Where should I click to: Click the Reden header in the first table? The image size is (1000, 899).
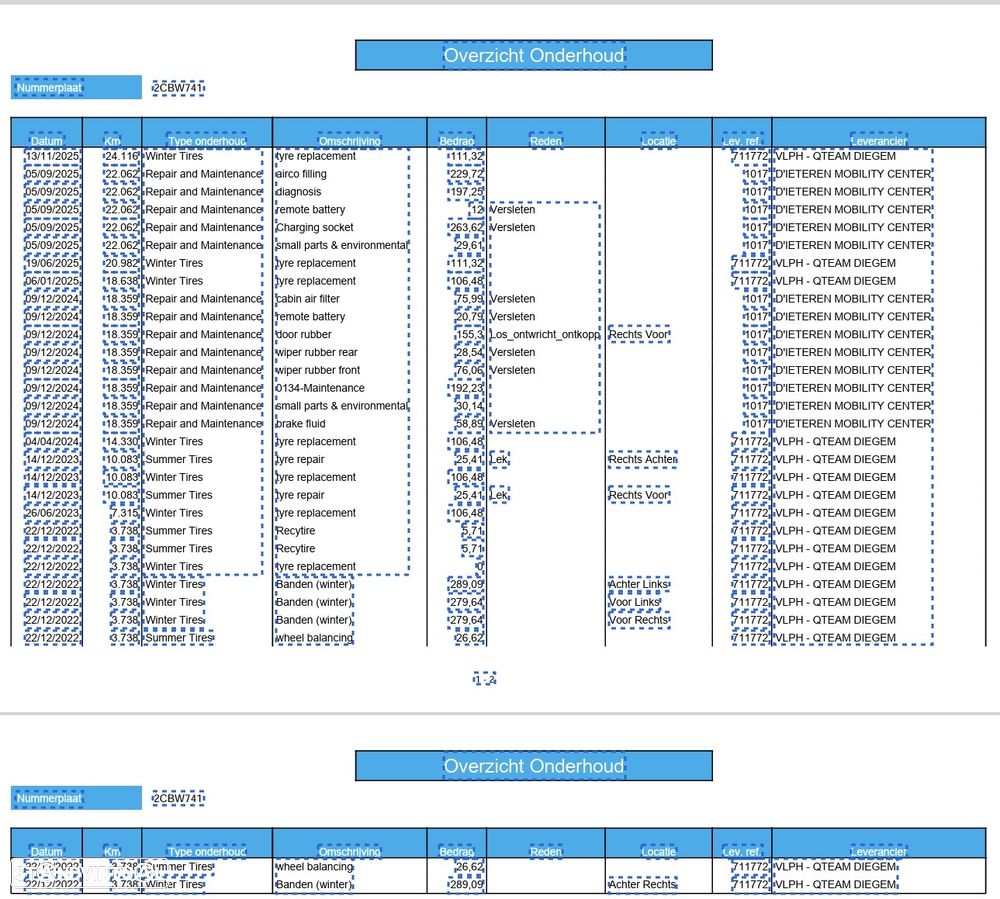546,141
